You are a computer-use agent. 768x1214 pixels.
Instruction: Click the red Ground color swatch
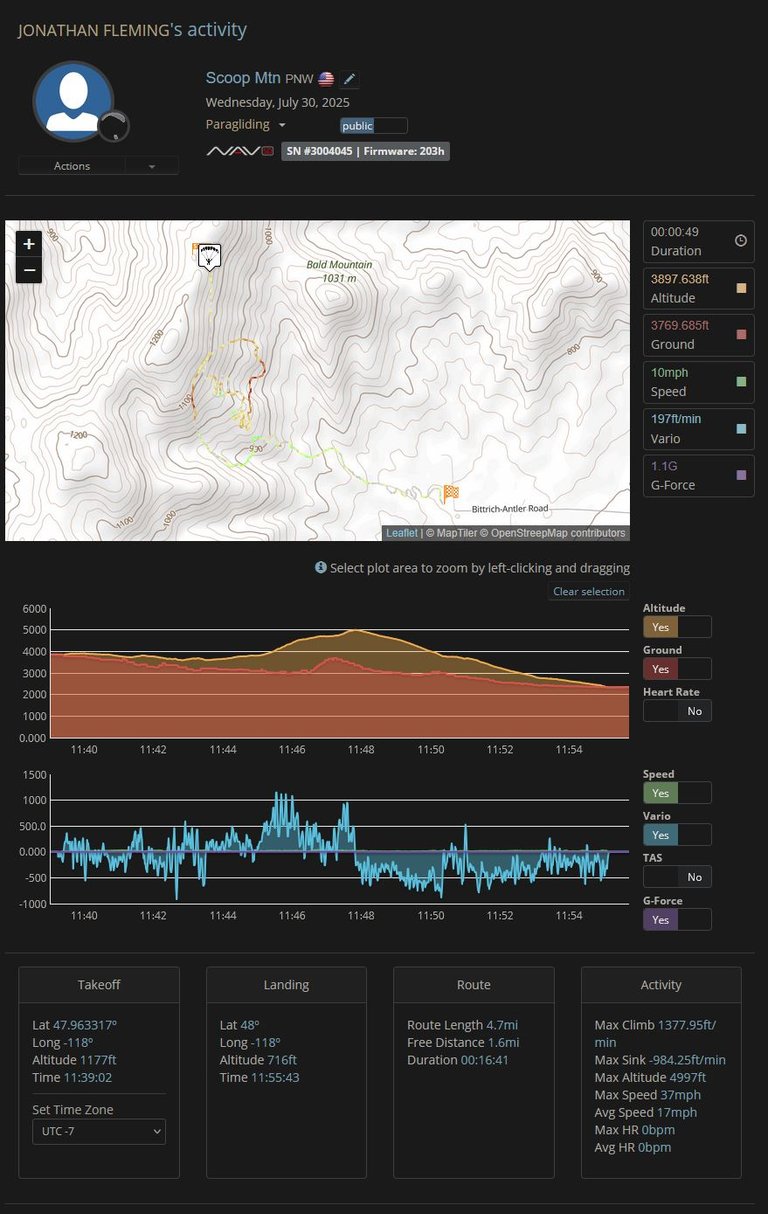point(741,334)
